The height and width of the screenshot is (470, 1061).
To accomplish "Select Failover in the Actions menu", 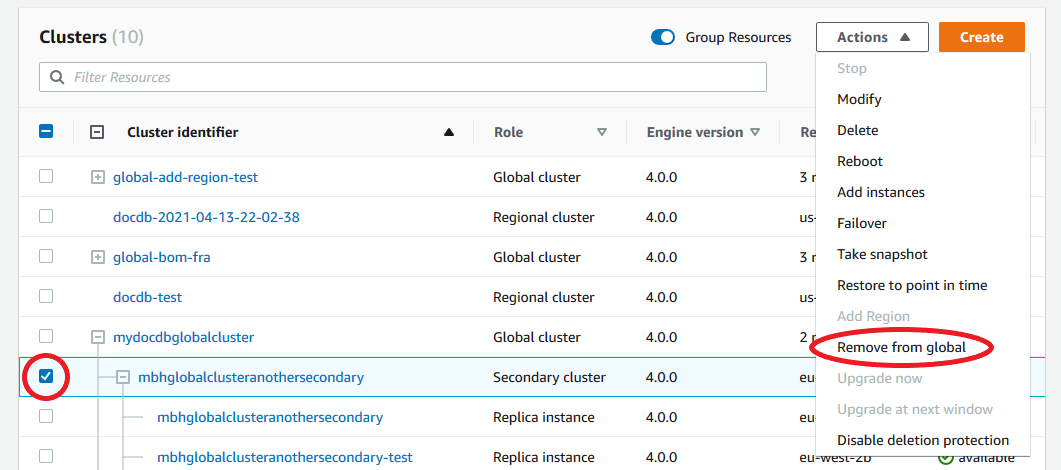I will click(x=861, y=223).
